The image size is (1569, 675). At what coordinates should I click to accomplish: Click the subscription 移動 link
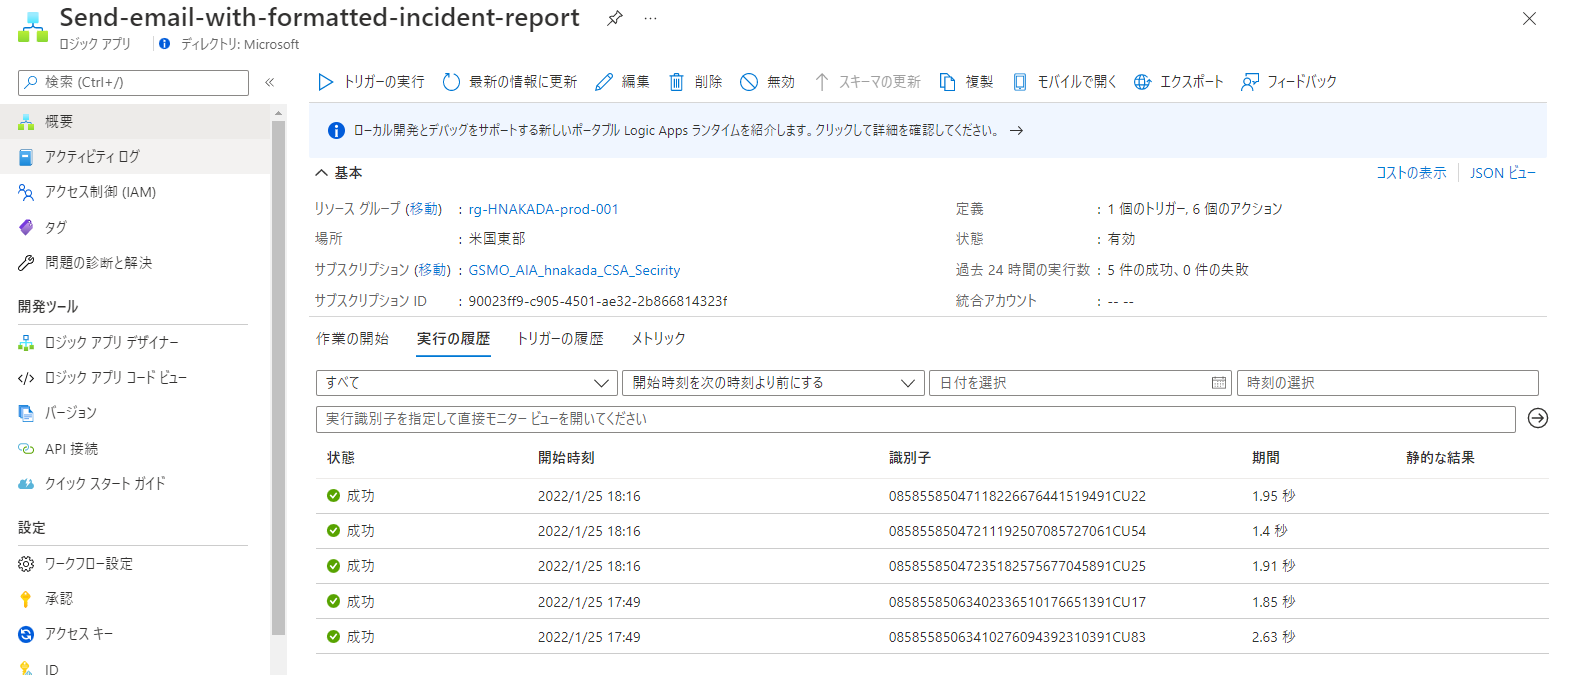pos(433,270)
